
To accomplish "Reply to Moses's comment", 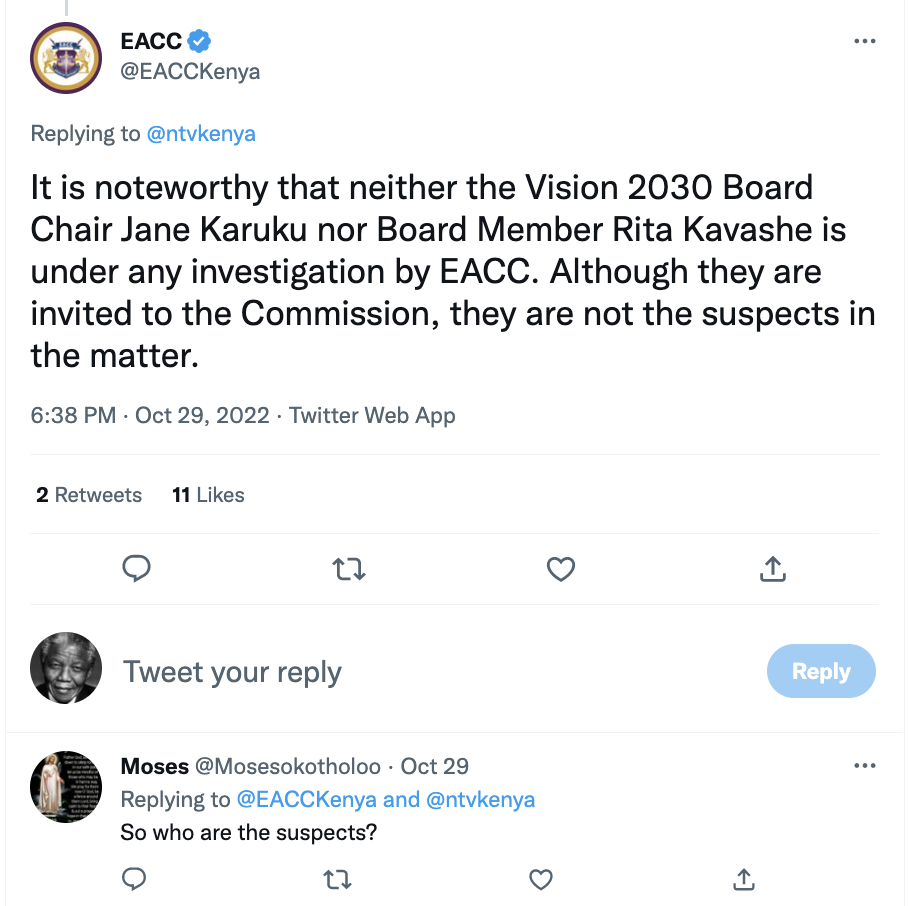I will tap(135, 879).
